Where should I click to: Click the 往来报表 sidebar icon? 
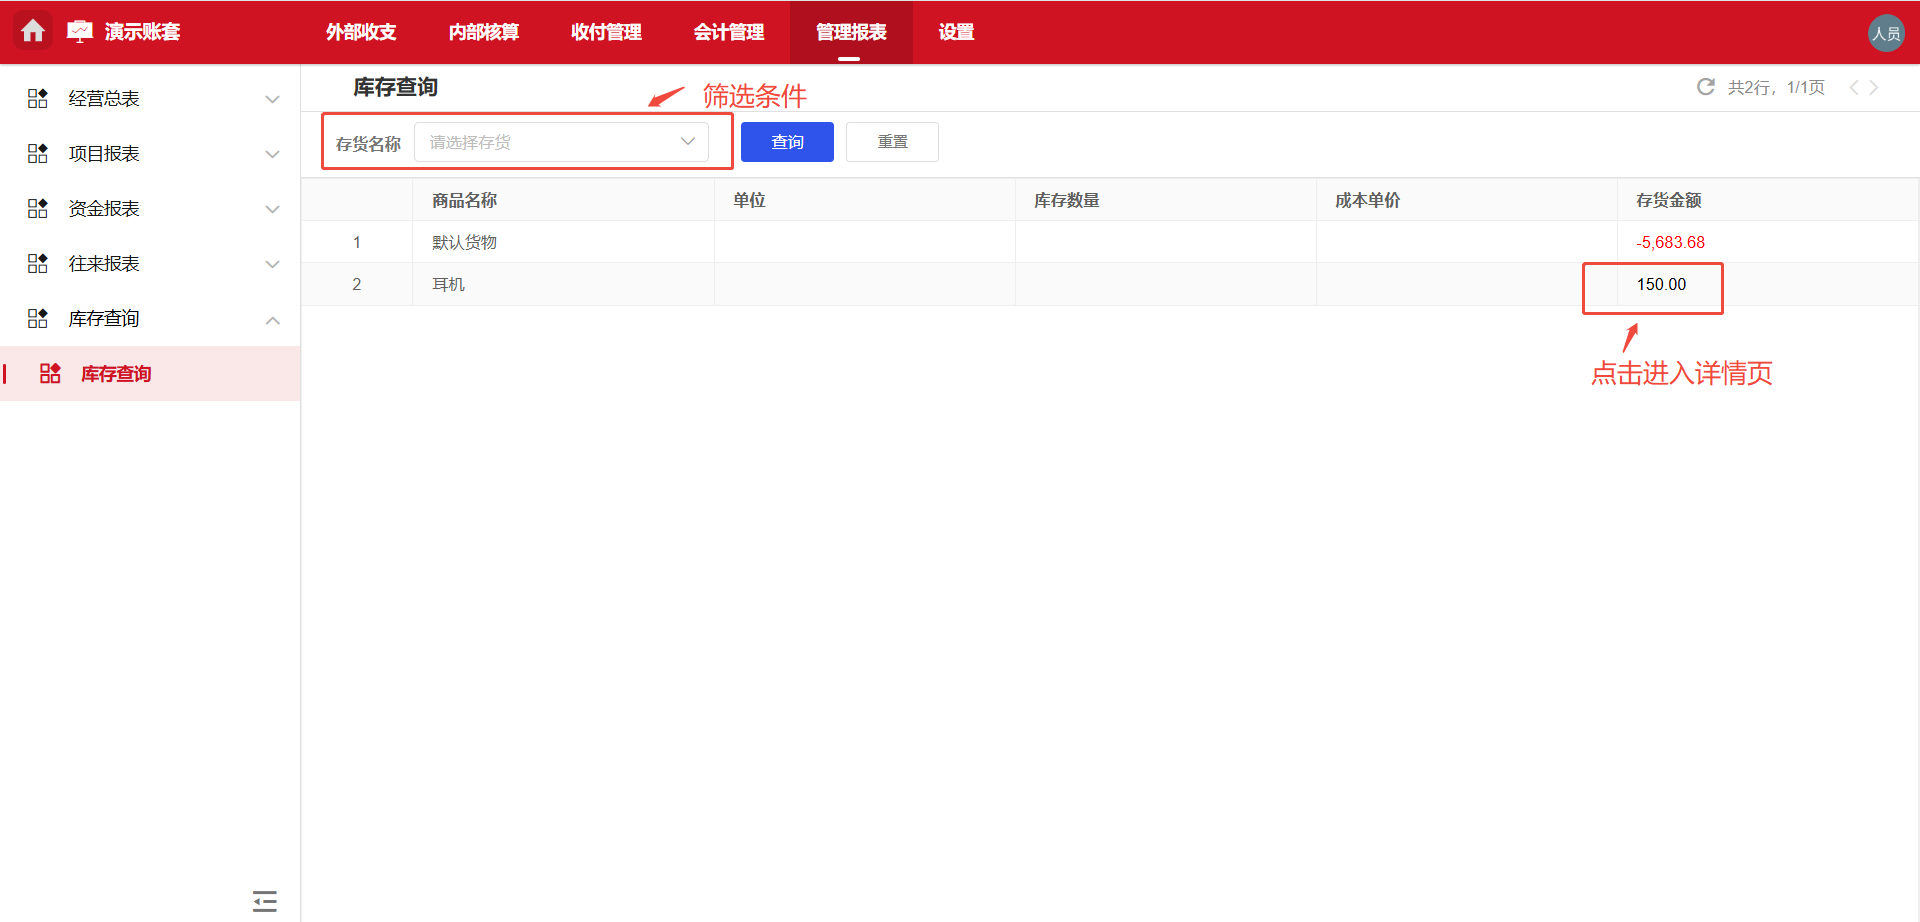[x=37, y=263]
